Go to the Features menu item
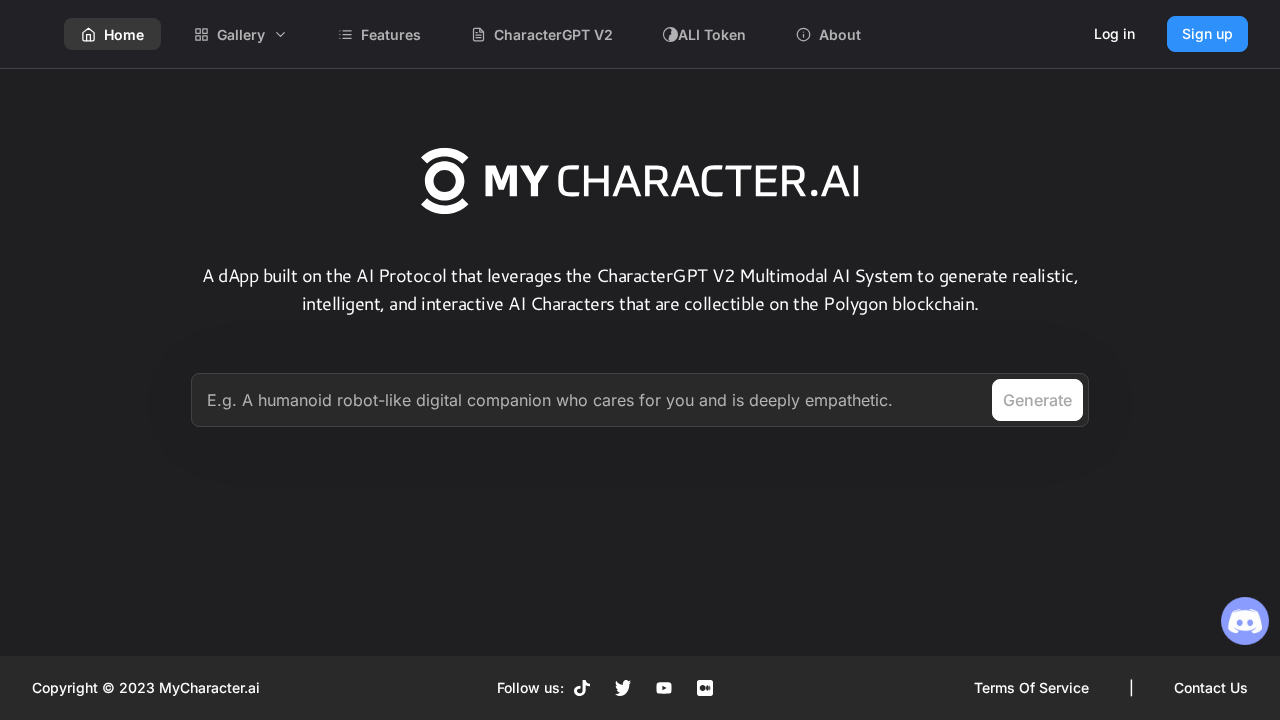The image size is (1280, 720). click(x=379, y=35)
